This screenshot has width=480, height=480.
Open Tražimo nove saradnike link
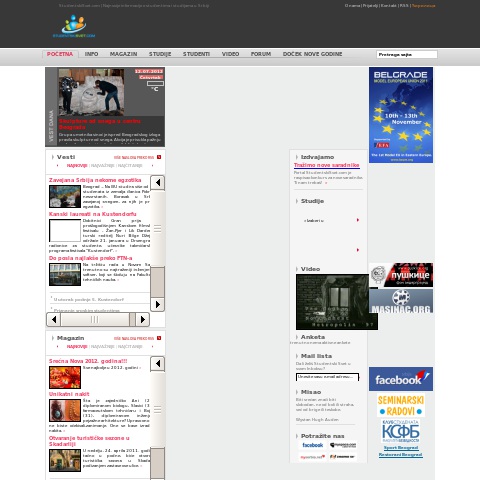pos(326,165)
